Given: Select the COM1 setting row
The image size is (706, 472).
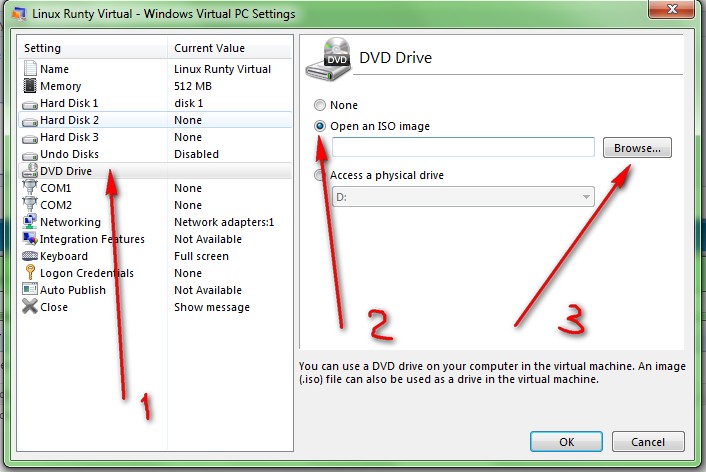Looking at the screenshot, I should (x=155, y=188).
